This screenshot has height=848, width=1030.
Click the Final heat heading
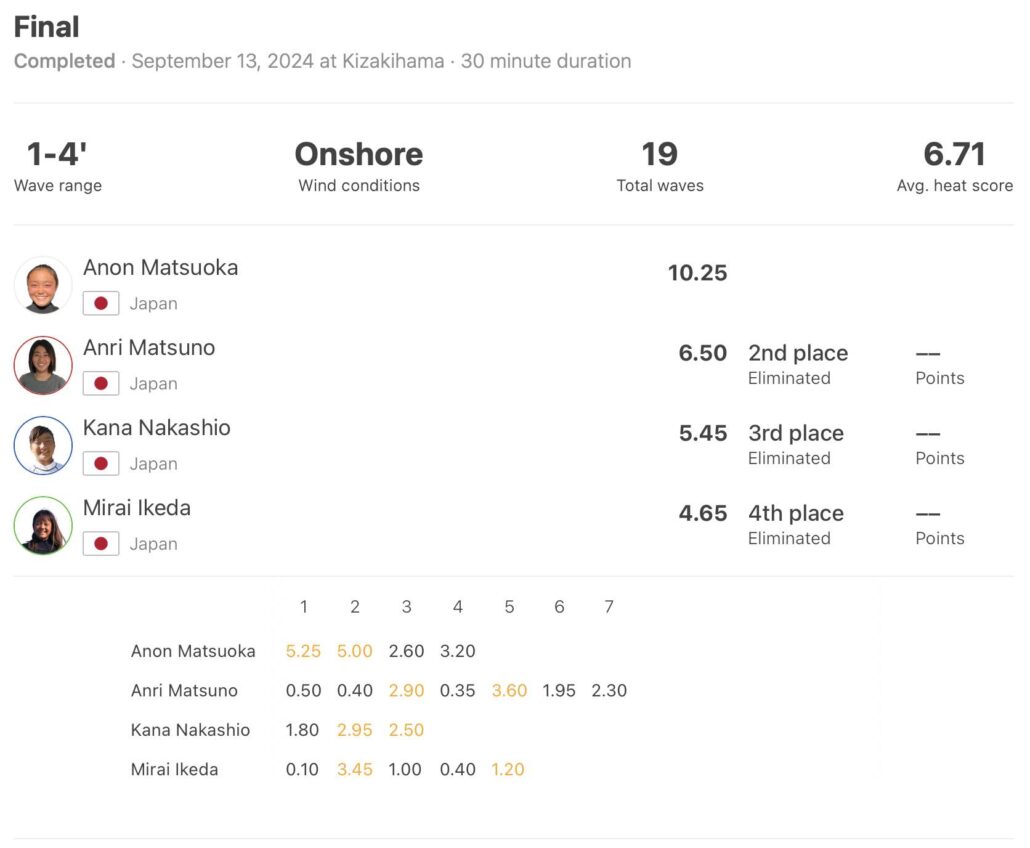(x=47, y=27)
